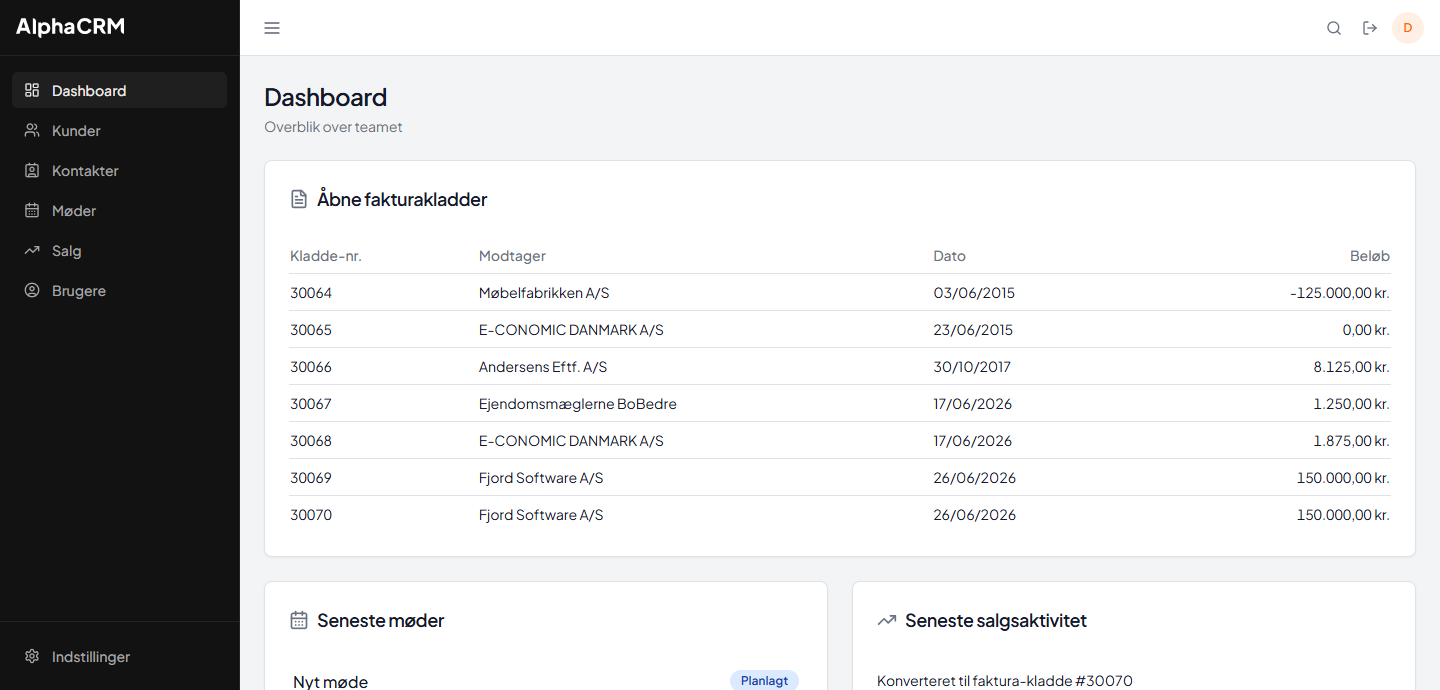Open draft 30065 row
Viewport: 1440px width, 690px height.
pos(840,330)
